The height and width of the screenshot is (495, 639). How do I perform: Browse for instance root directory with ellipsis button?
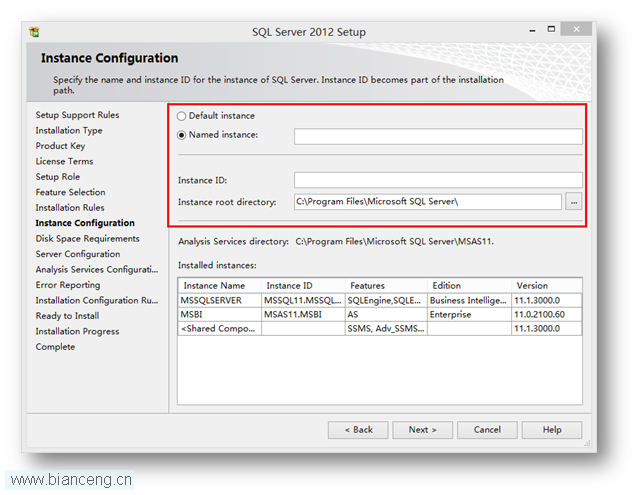point(573,202)
